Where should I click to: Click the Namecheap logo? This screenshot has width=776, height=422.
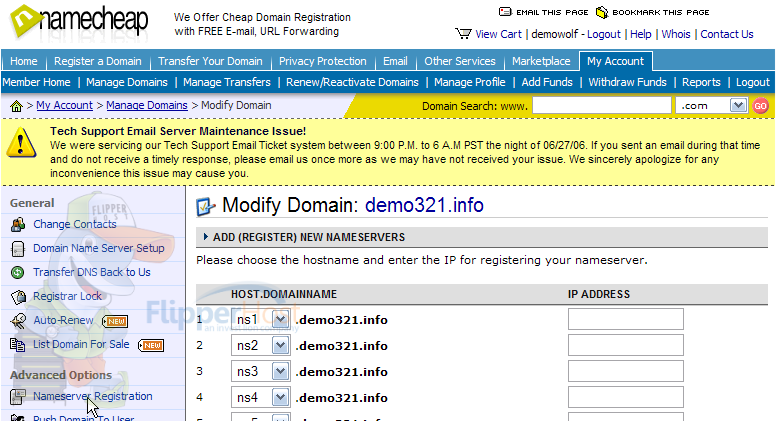79,22
